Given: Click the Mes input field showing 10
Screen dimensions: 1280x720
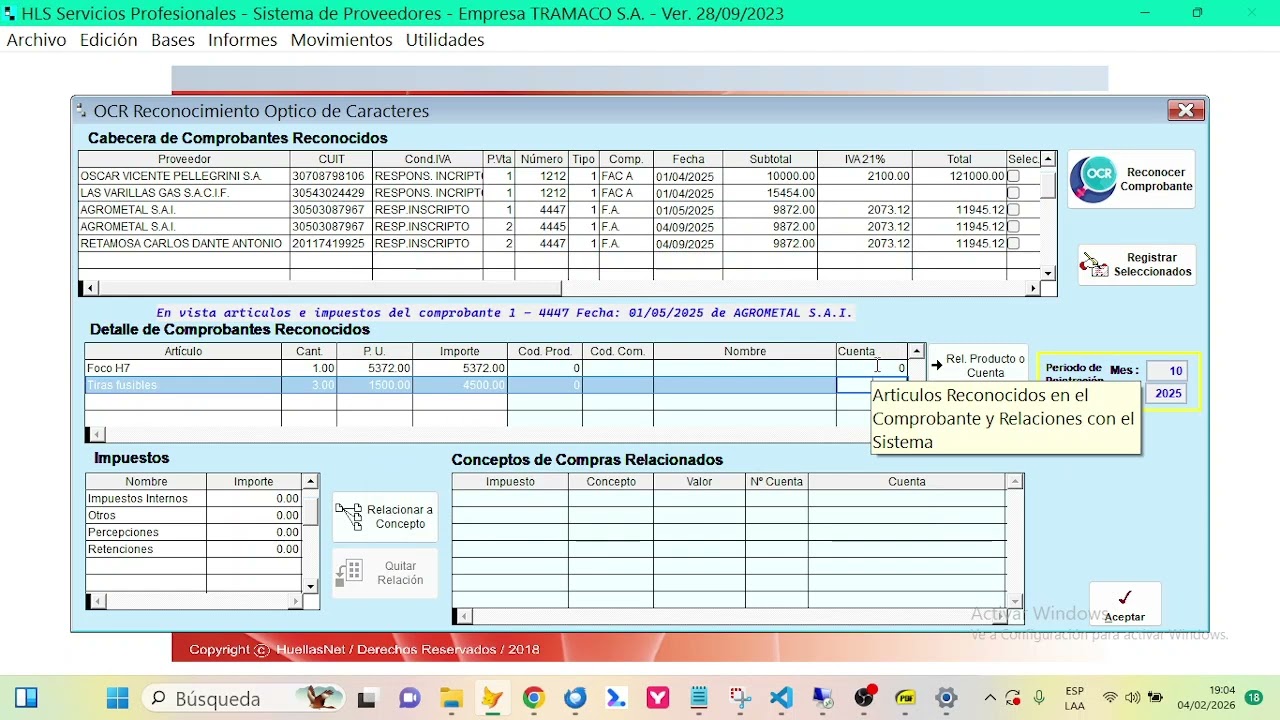Looking at the screenshot, I should pos(1166,370).
